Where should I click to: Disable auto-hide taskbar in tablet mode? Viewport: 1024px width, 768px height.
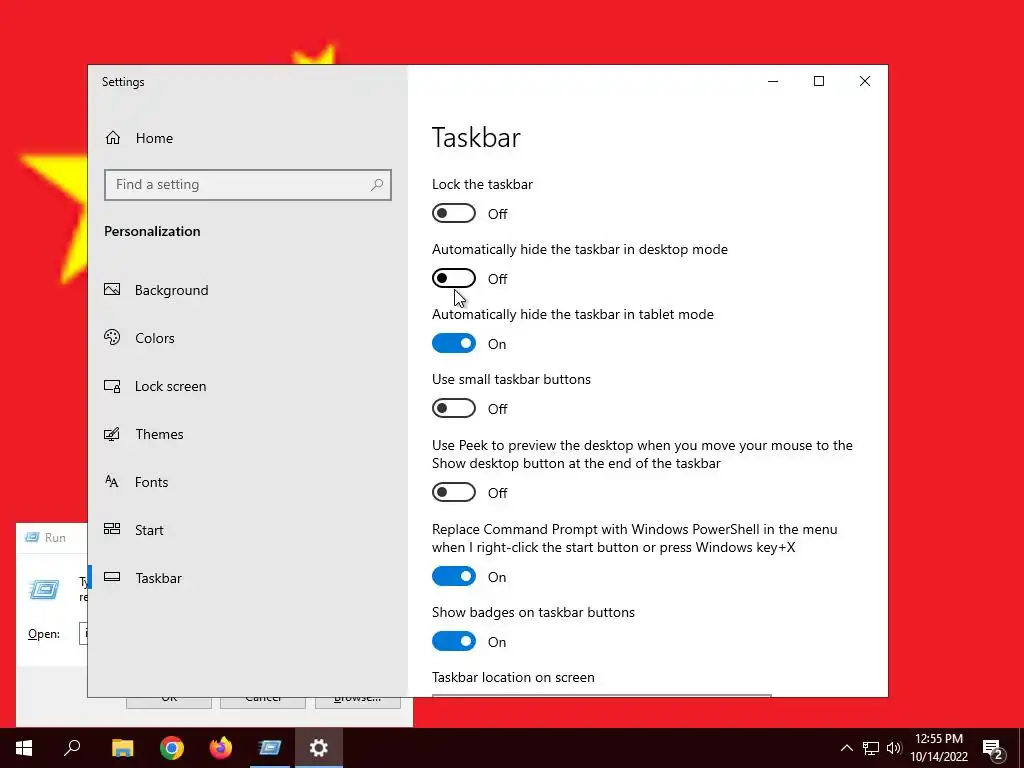point(454,344)
